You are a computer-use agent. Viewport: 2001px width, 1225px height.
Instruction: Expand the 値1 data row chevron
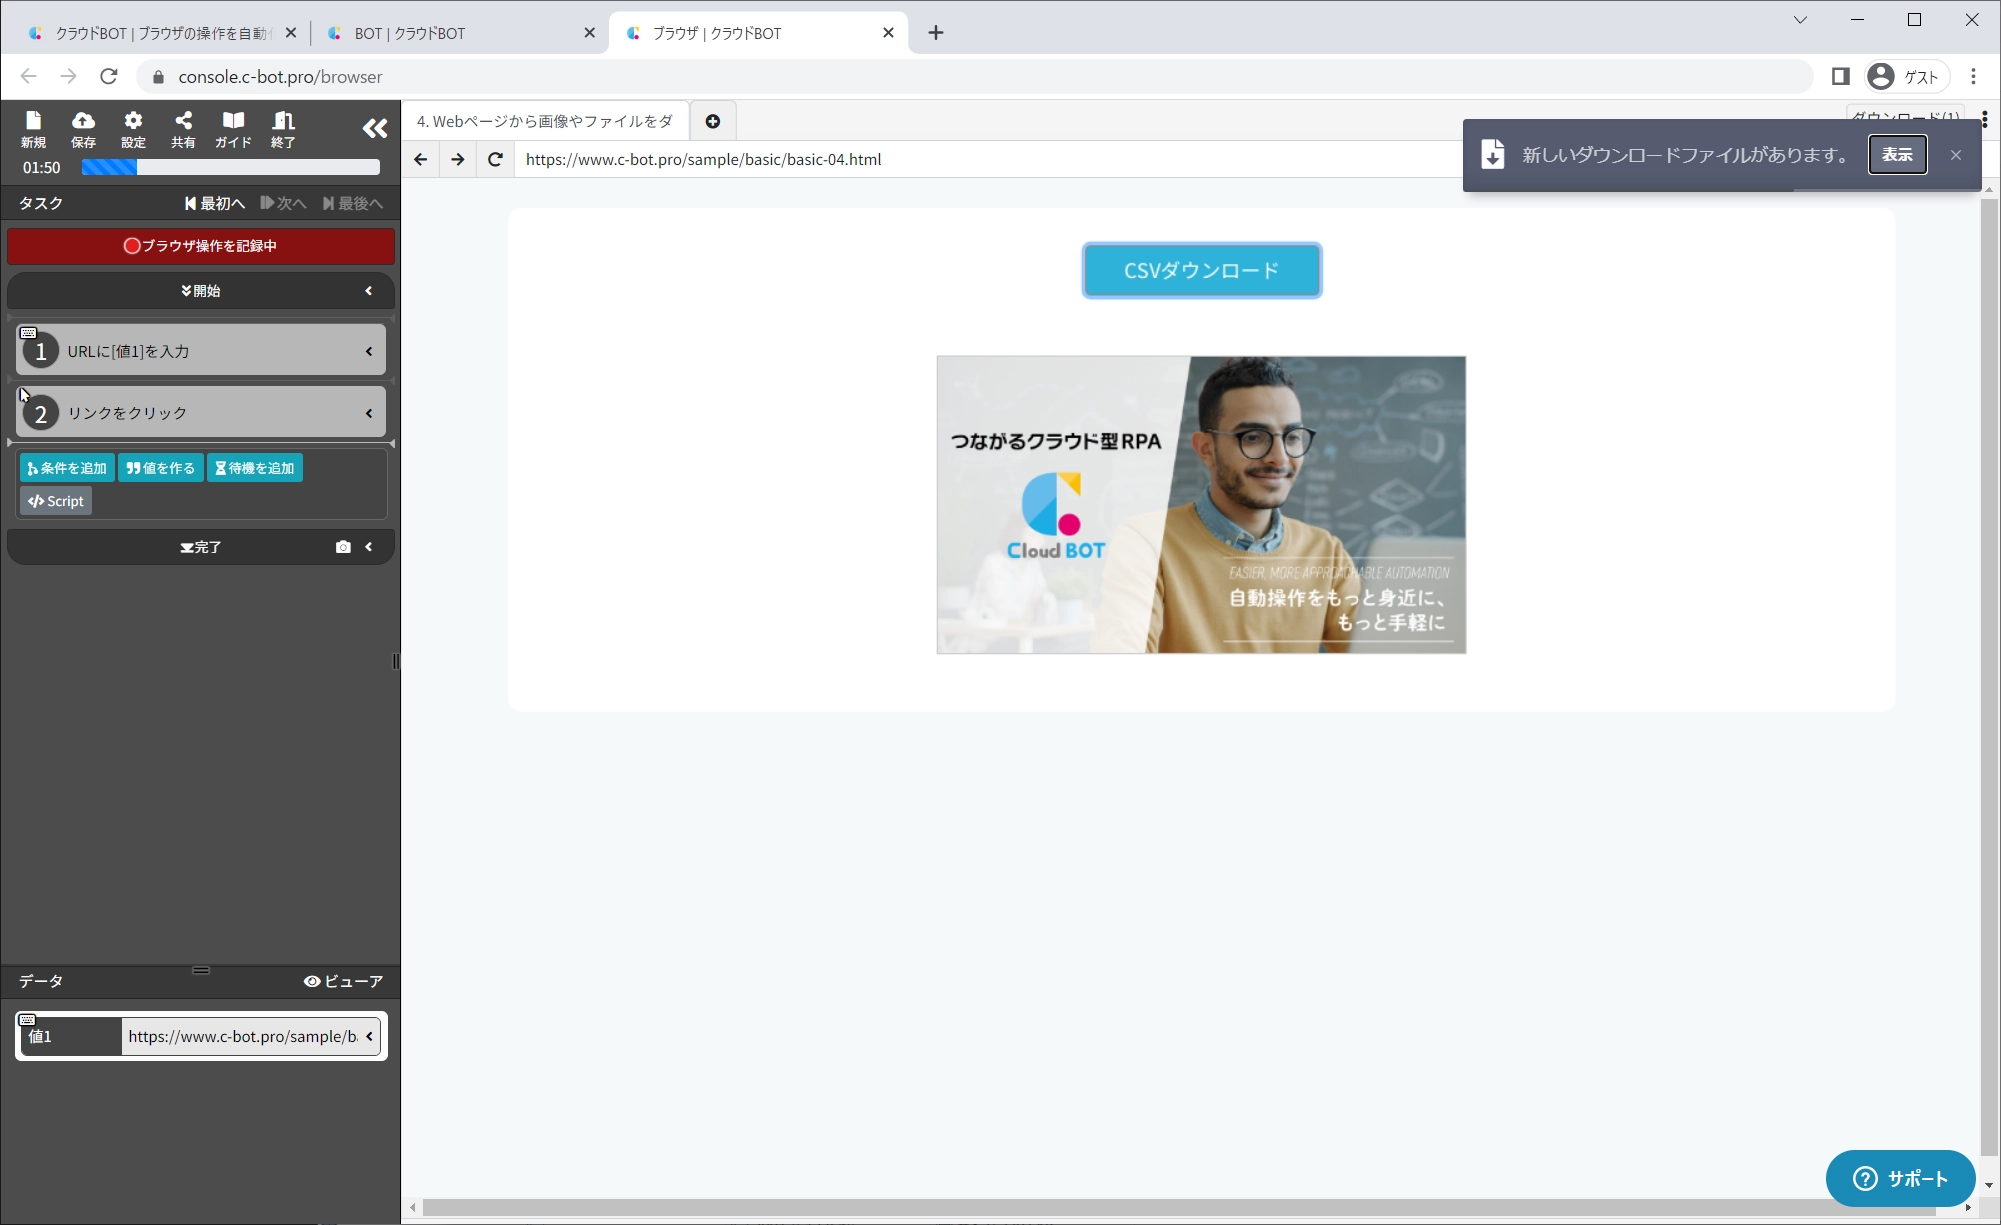(x=370, y=1036)
